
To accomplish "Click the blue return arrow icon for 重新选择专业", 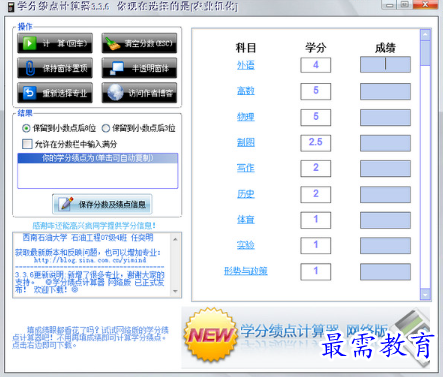I will point(29,92).
